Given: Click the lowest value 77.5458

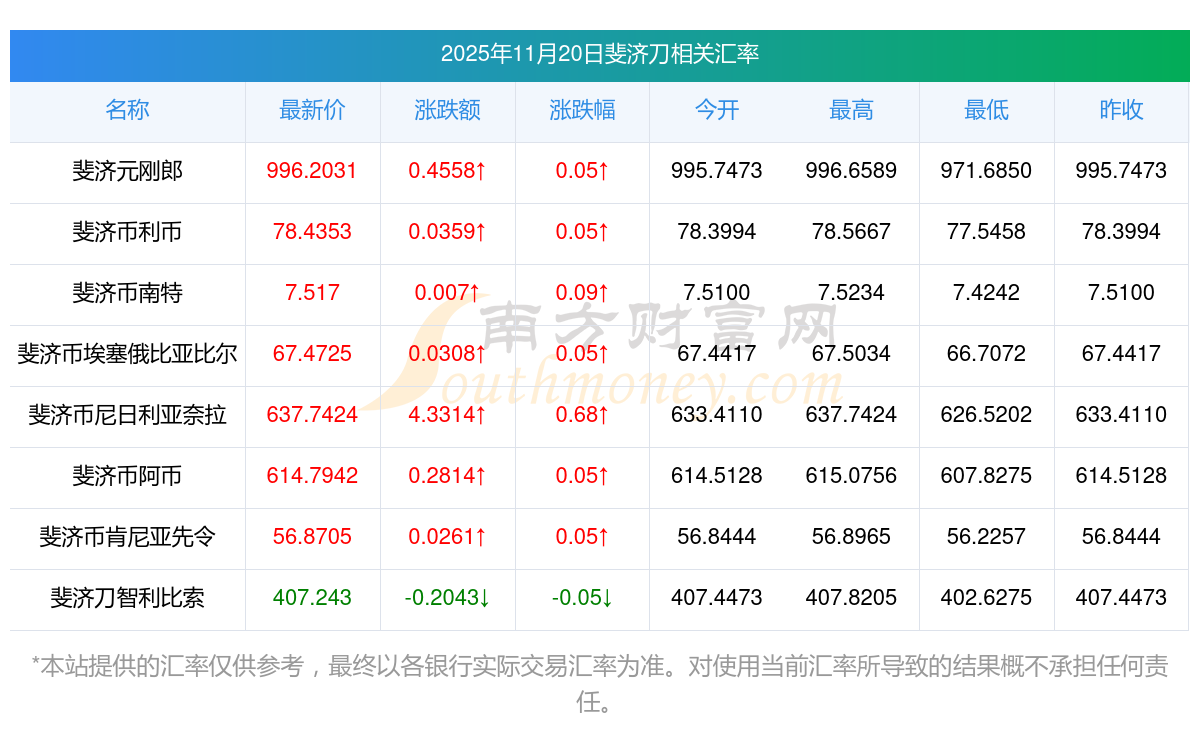Looking at the screenshot, I should click(986, 232).
